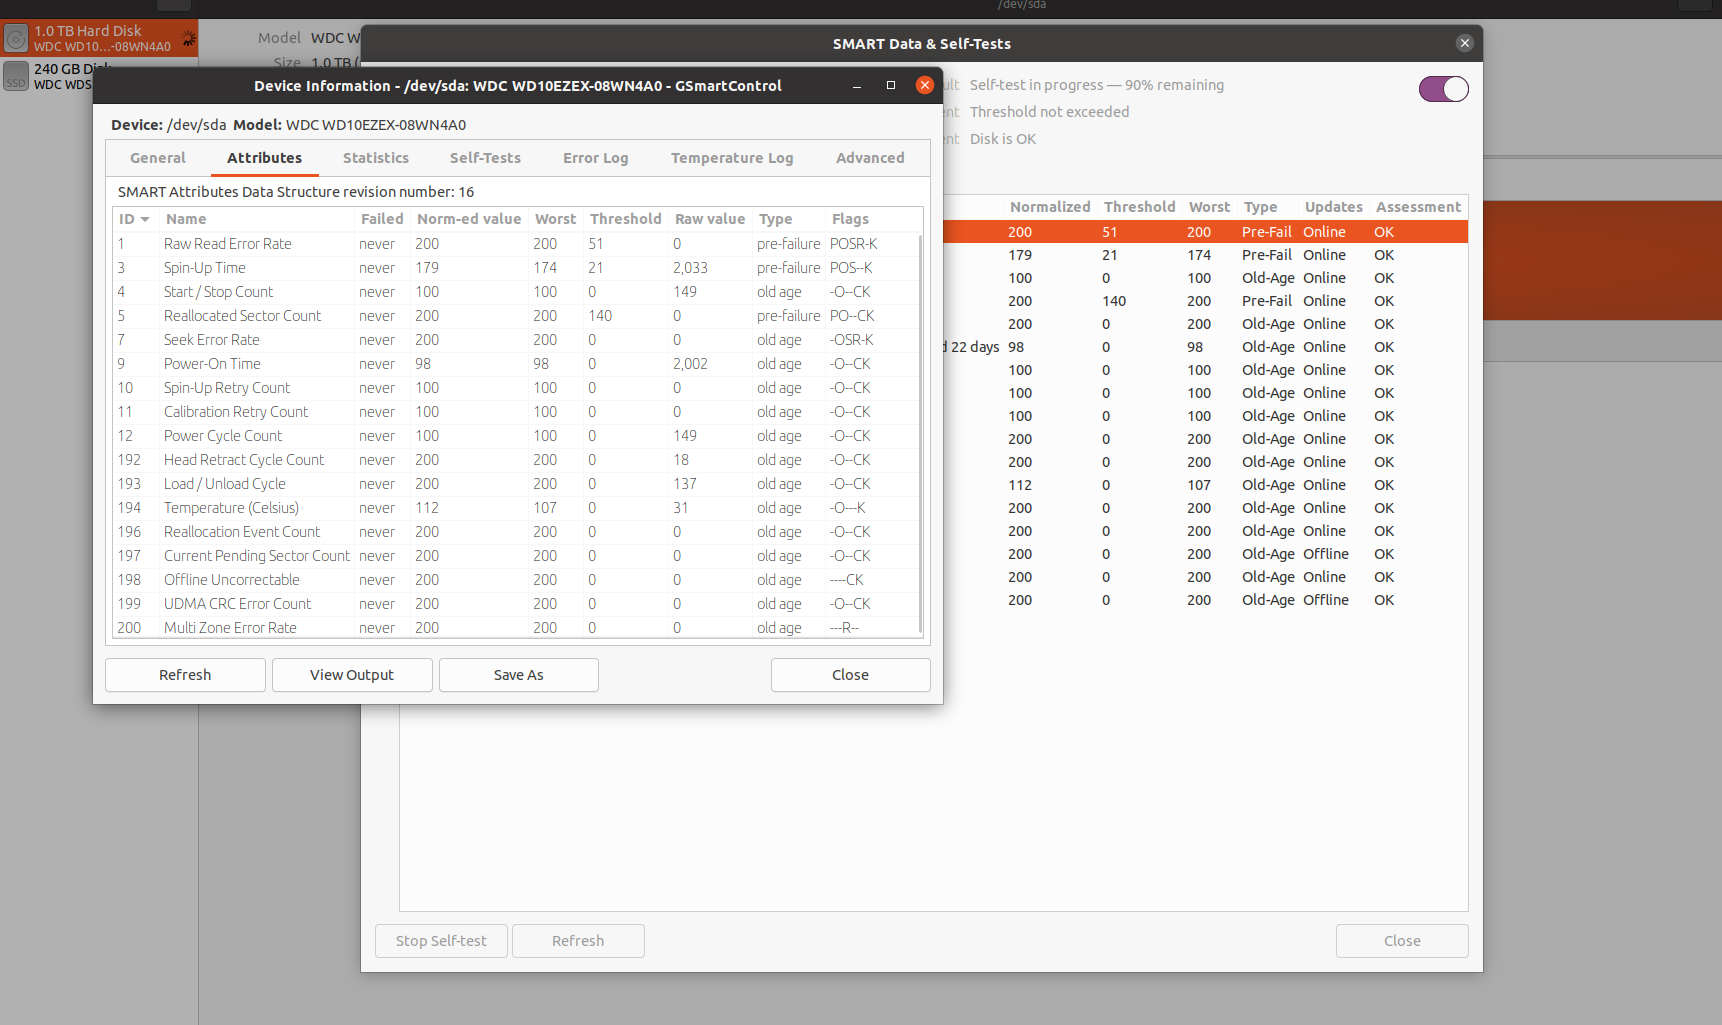The height and width of the screenshot is (1025, 1722).
Task: Select the Temperature (Celsius) attribute row
Action: tap(231, 508)
